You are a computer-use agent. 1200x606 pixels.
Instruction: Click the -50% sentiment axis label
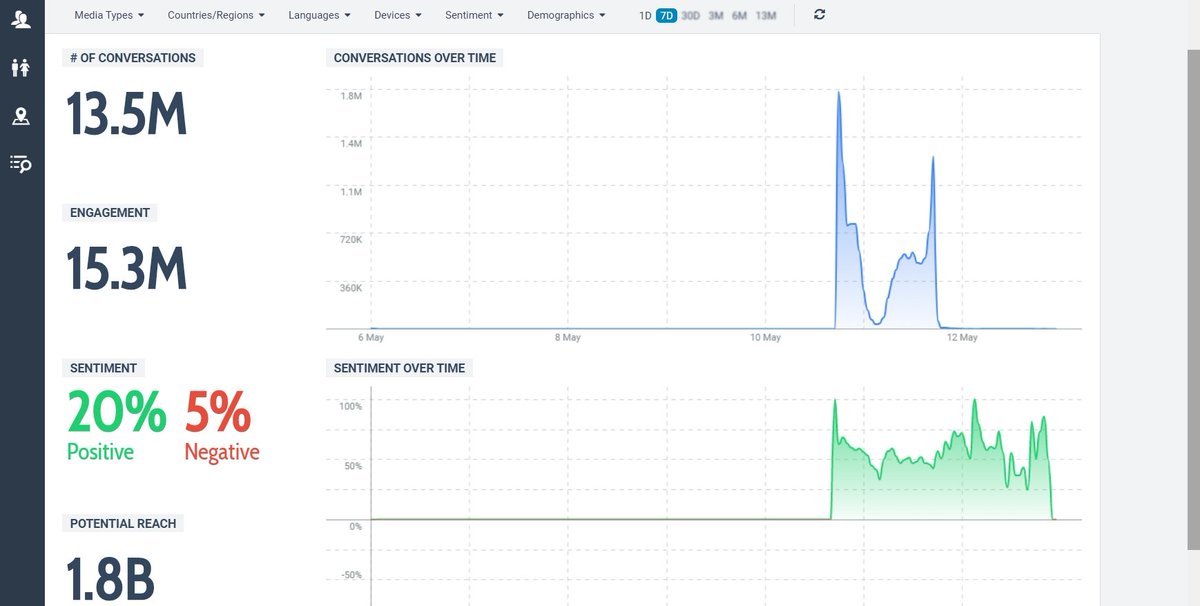(350, 575)
